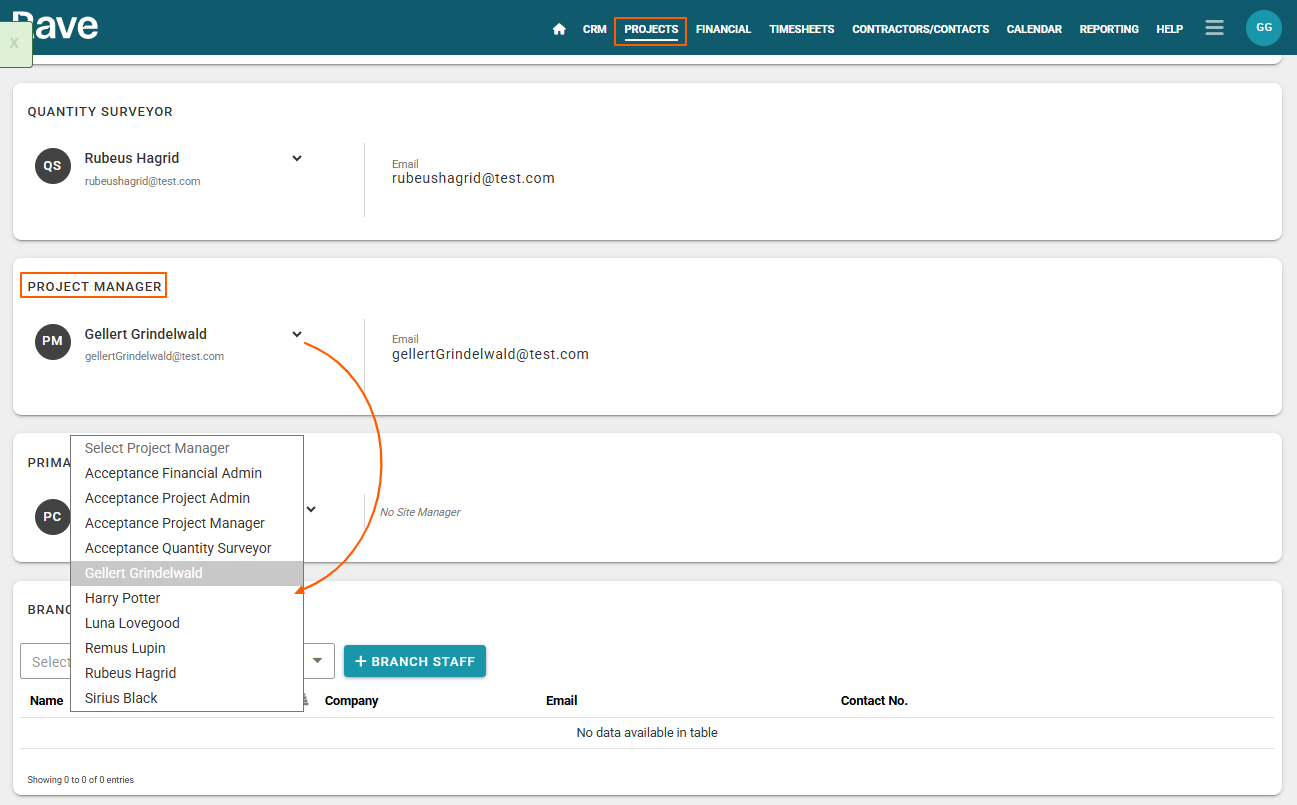Click the PC avatar badge
1297x805 pixels.
point(53,517)
